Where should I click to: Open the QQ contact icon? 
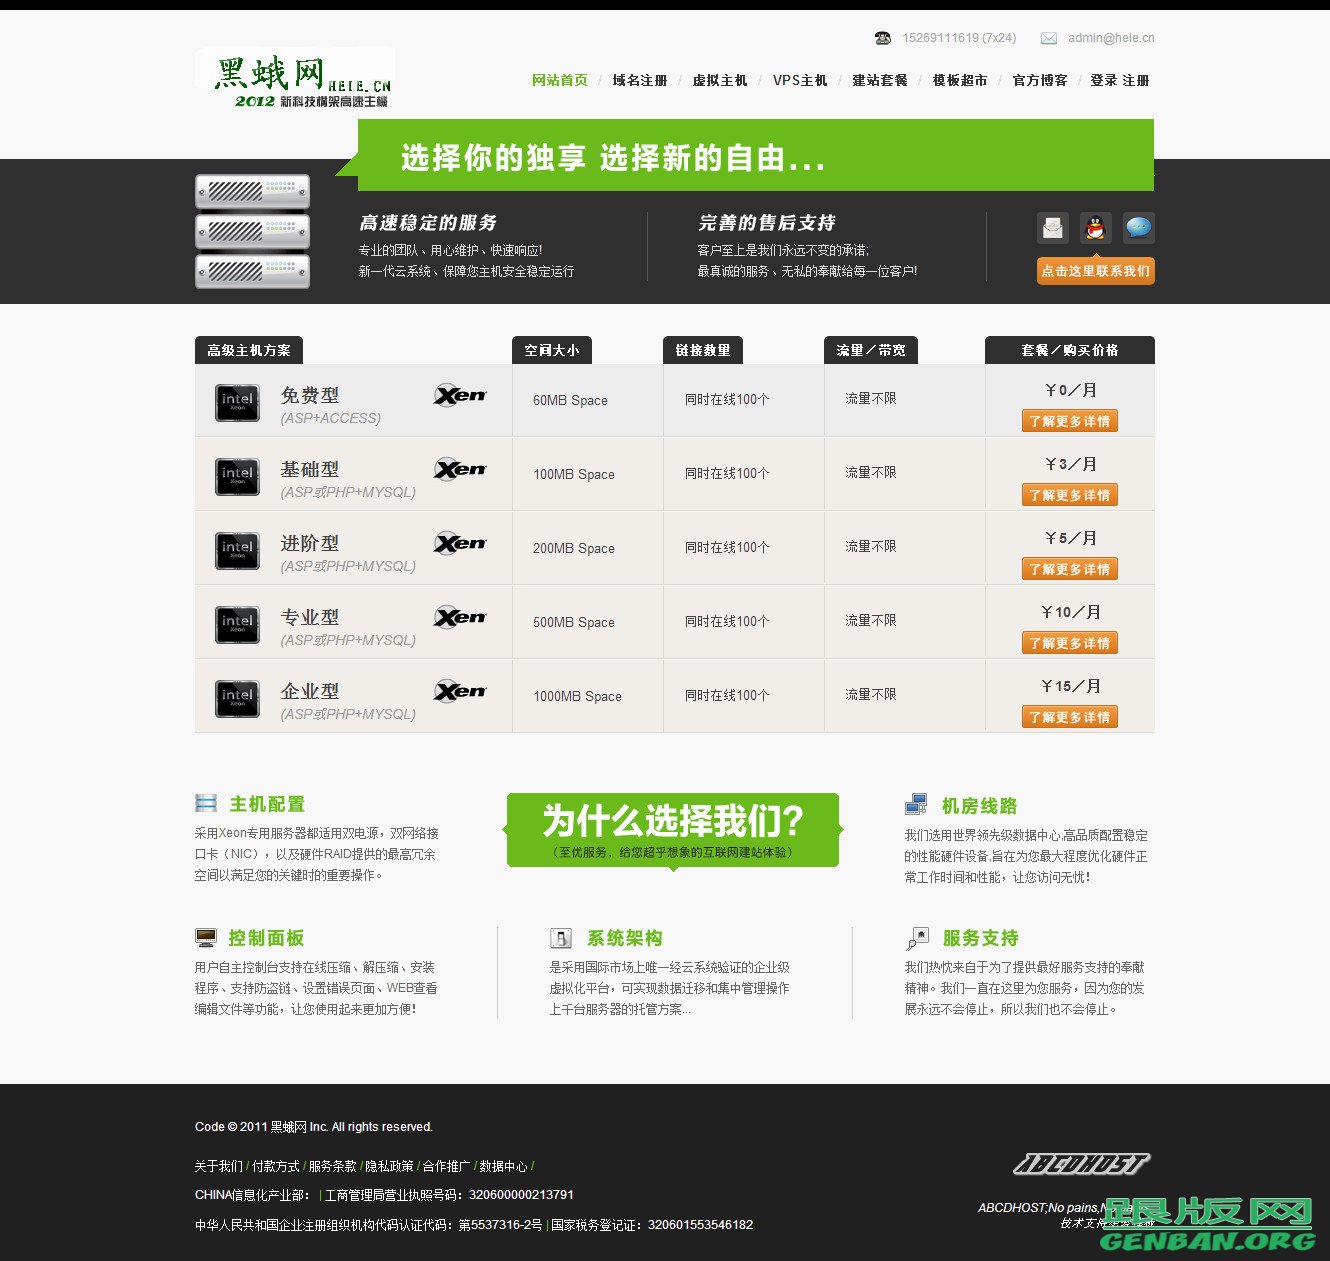(x=1096, y=227)
